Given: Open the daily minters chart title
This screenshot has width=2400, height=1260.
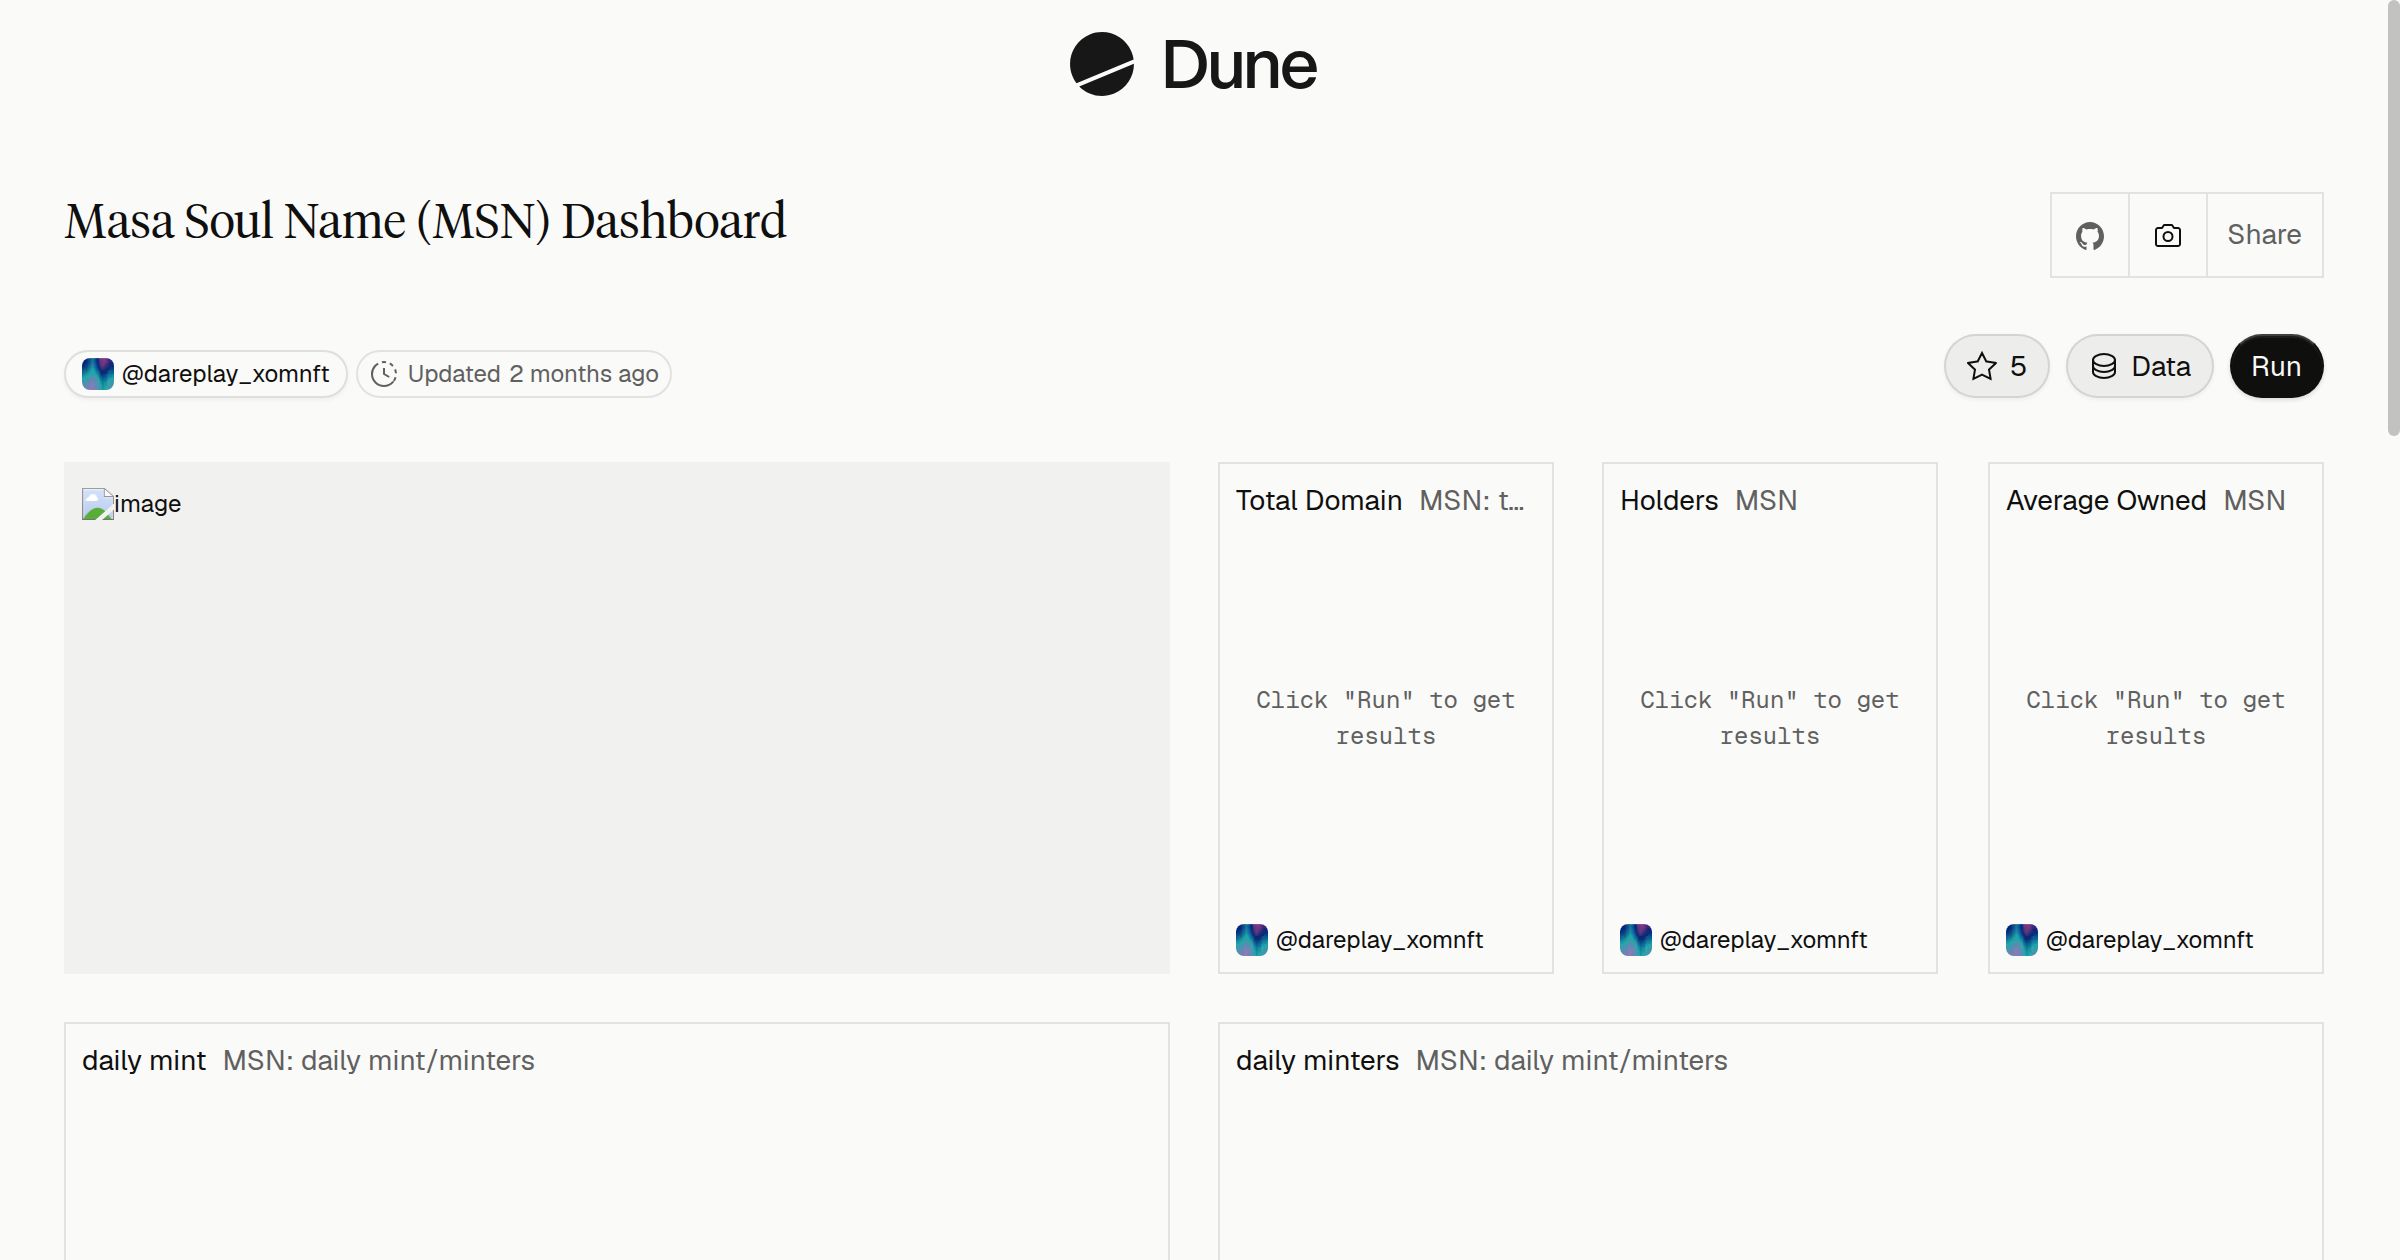Looking at the screenshot, I should pyautogui.click(x=1317, y=1060).
